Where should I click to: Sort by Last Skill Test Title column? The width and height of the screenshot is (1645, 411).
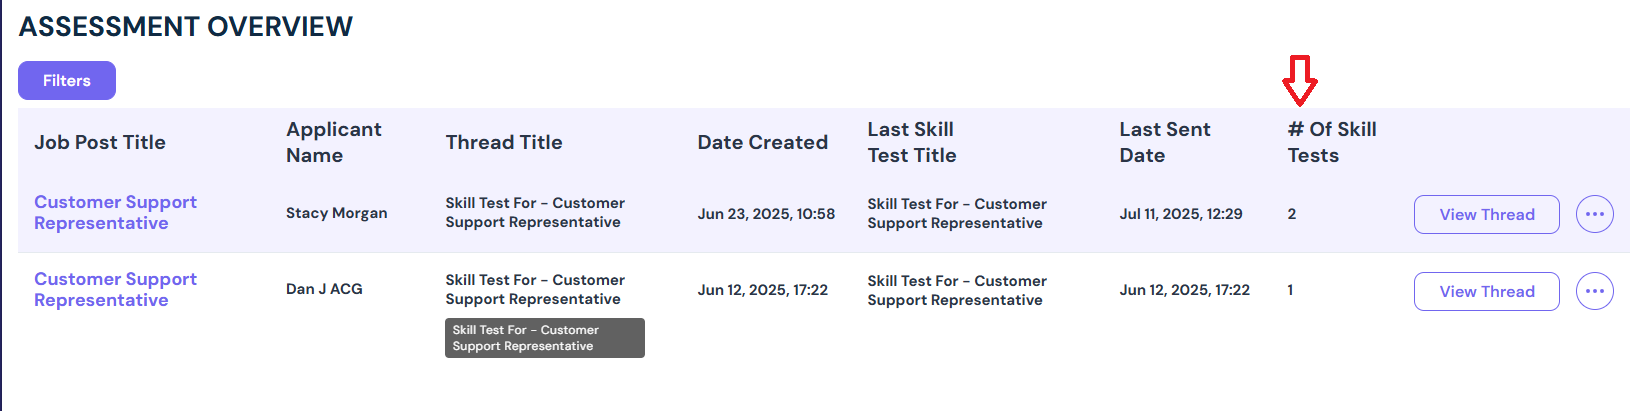click(912, 142)
